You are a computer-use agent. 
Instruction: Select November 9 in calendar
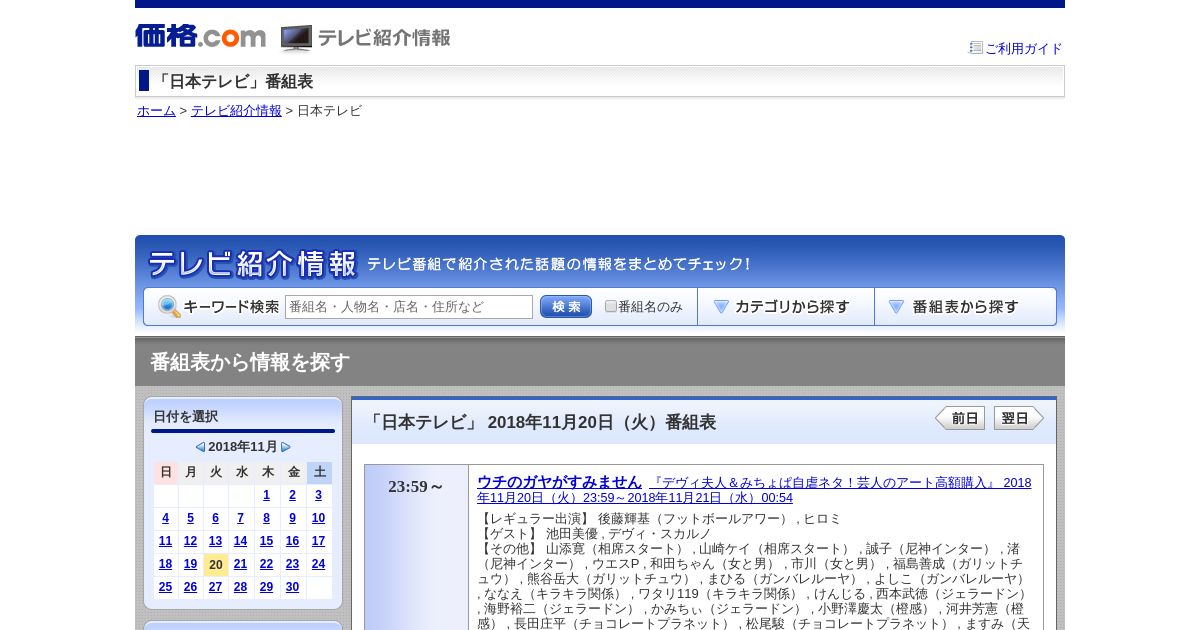click(293, 518)
